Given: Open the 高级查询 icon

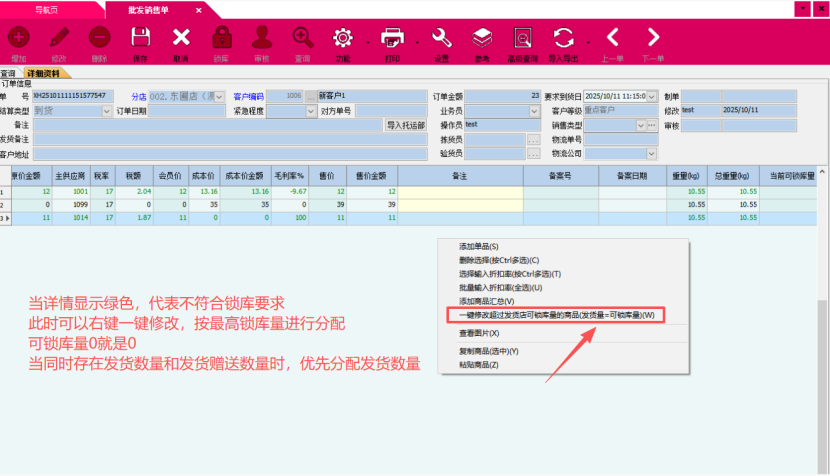Looking at the screenshot, I should [x=522, y=38].
